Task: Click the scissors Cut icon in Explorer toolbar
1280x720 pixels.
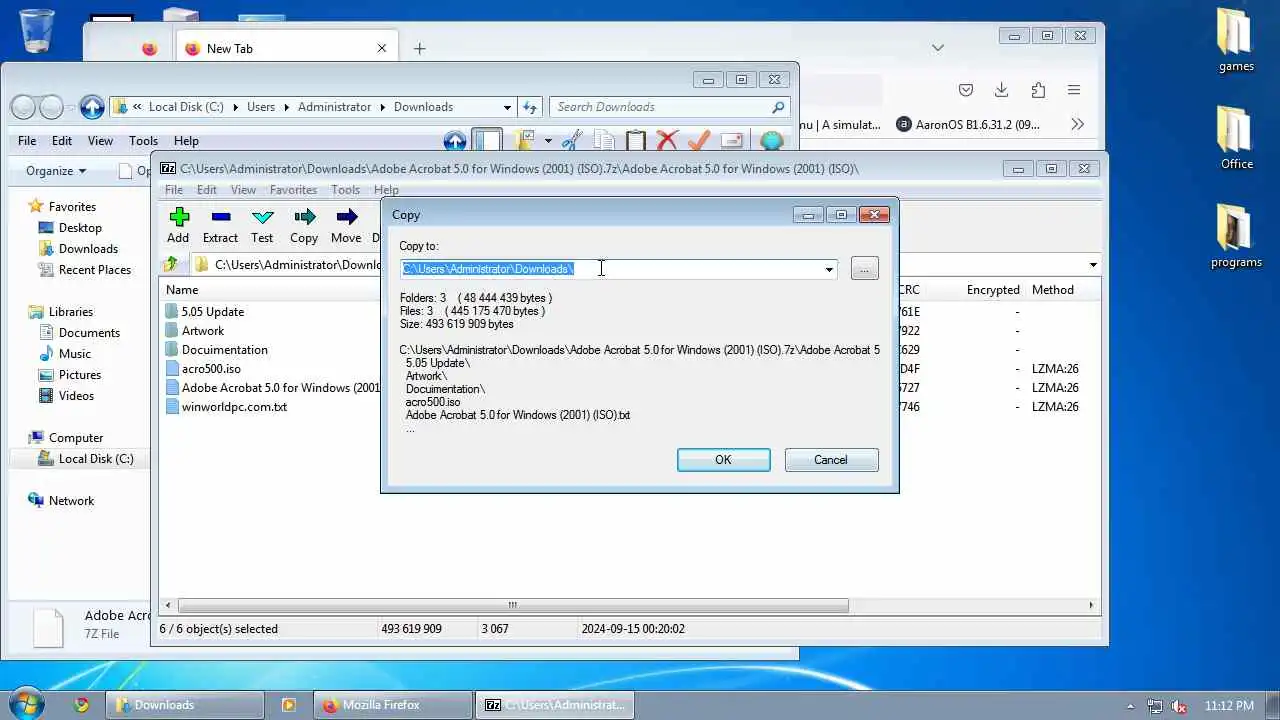Action: [x=573, y=141]
